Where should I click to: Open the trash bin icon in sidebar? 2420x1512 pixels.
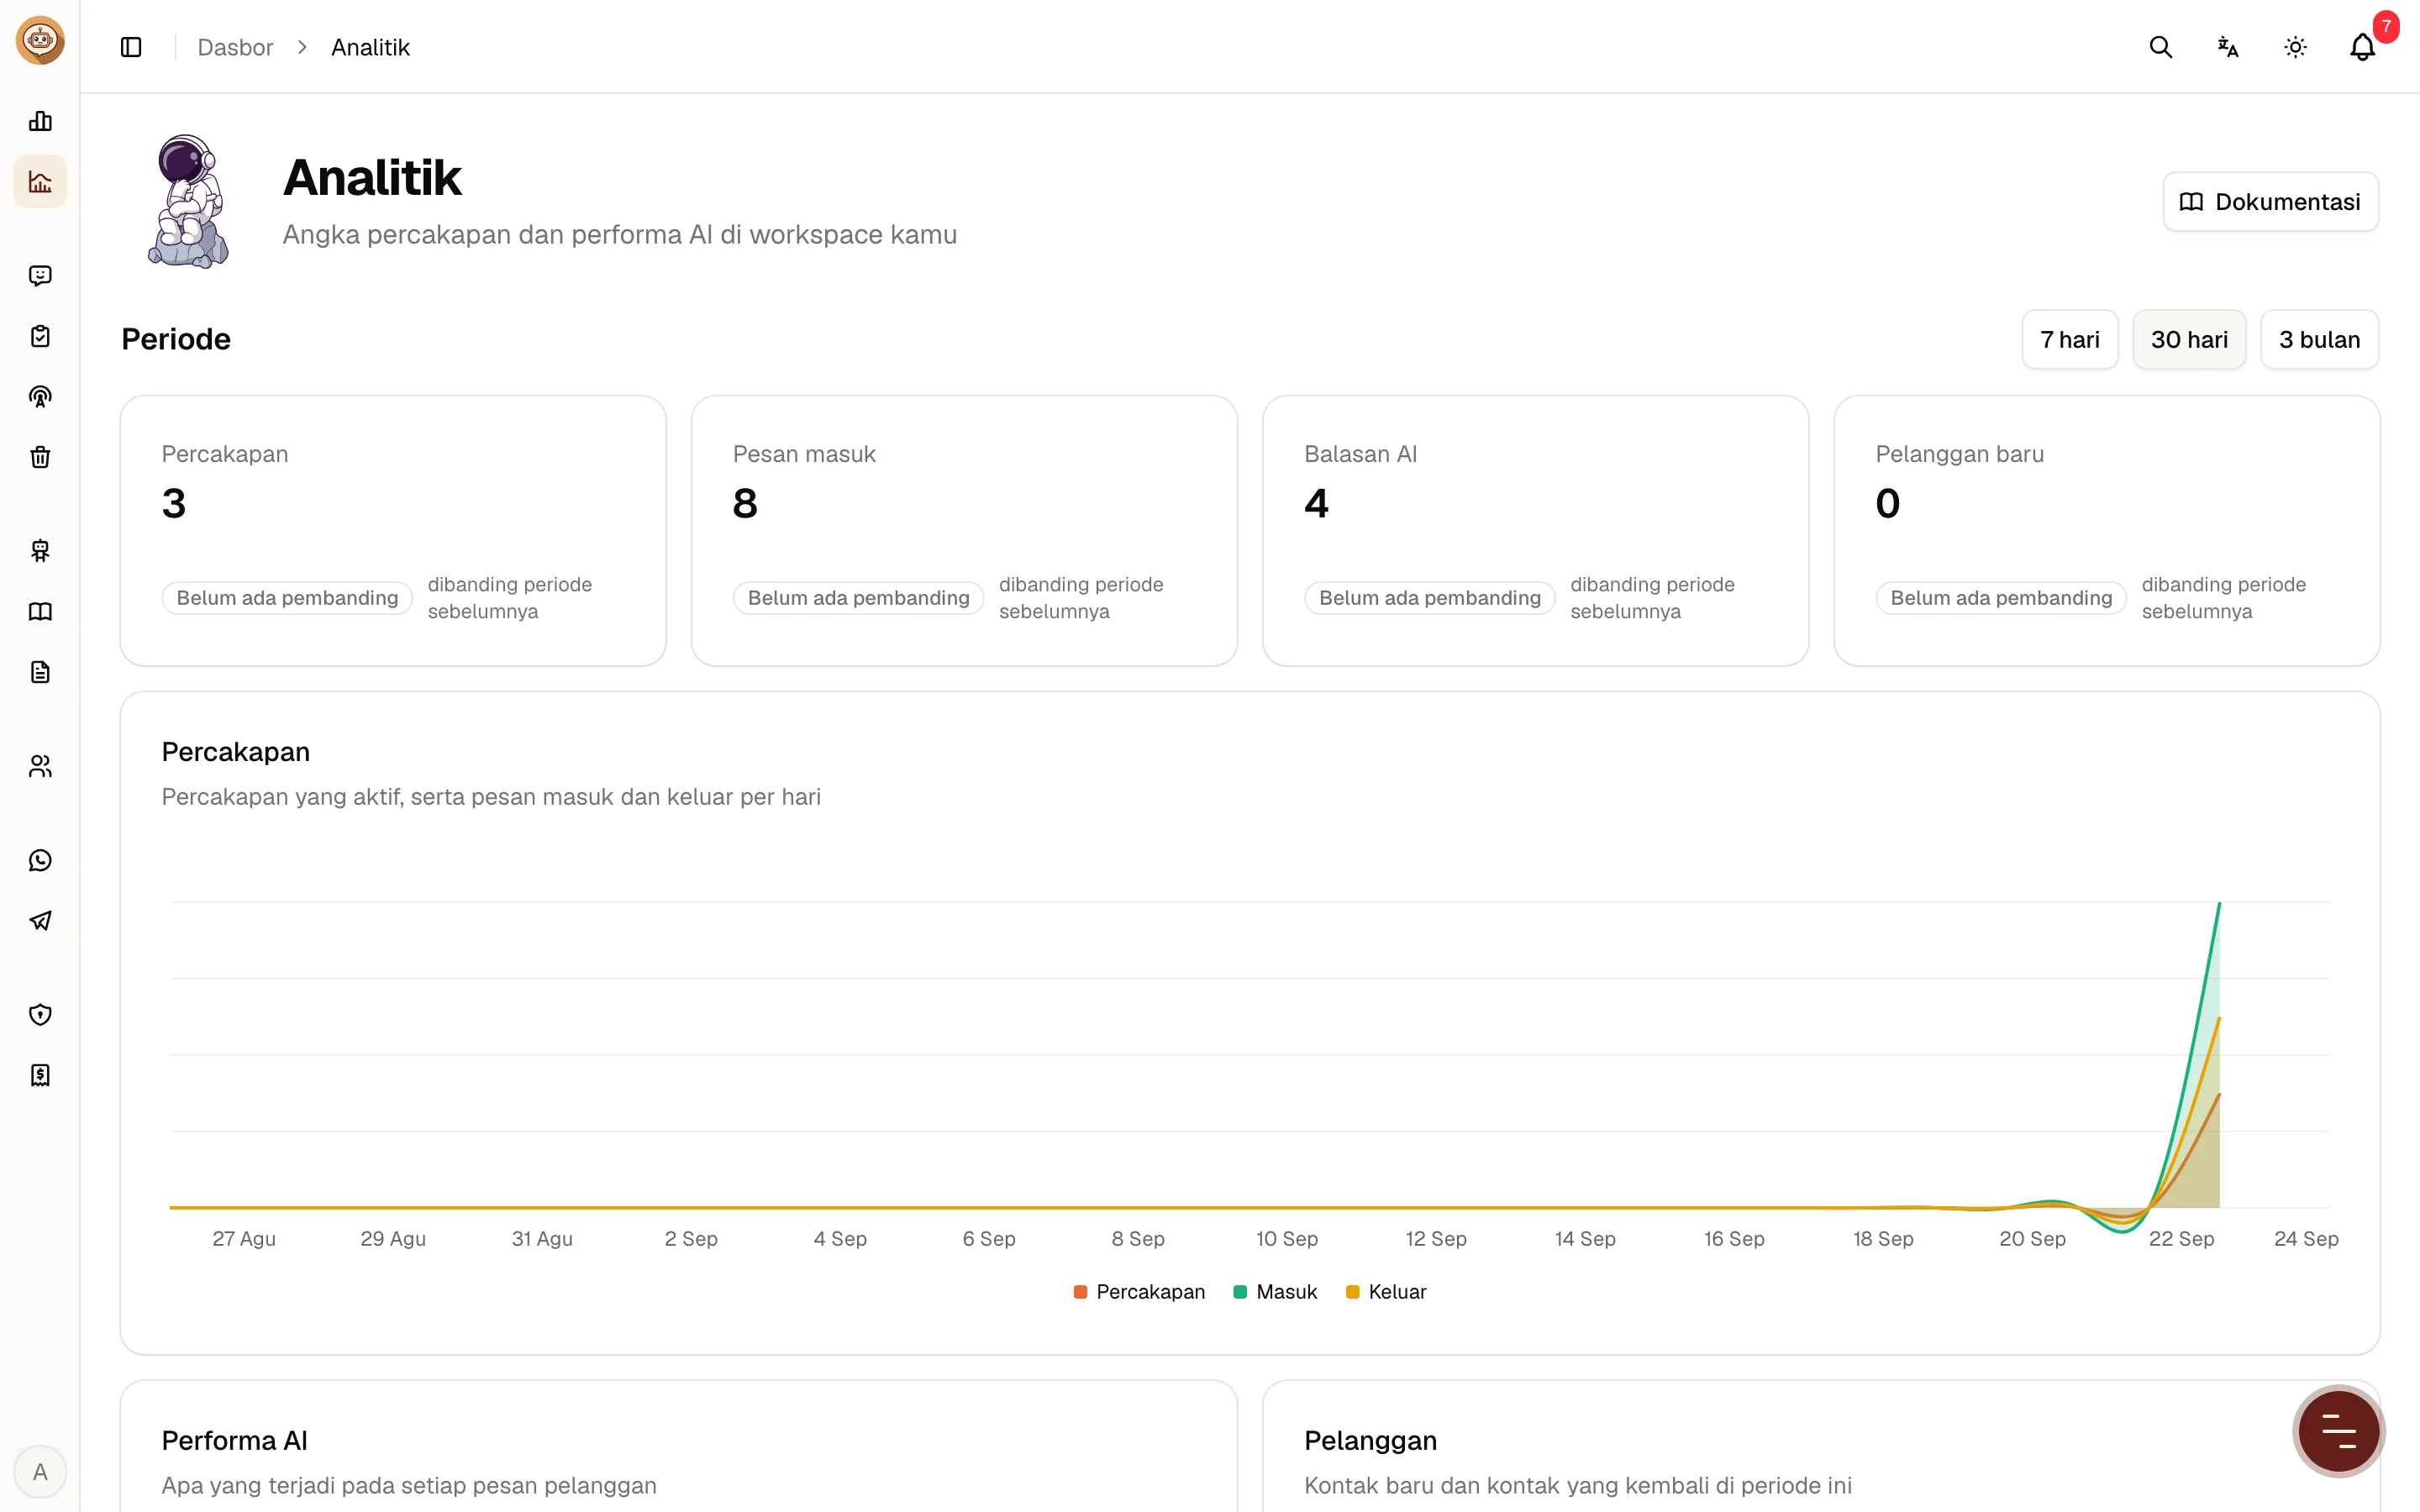pos(40,457)
